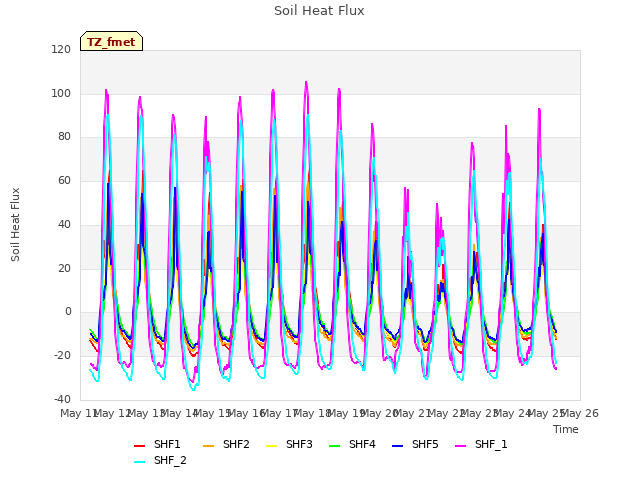The width and height of the screenshot is (640, 480).
Task: Click the blue SHF5 legend swatch
Action: [x=397, y=446]
